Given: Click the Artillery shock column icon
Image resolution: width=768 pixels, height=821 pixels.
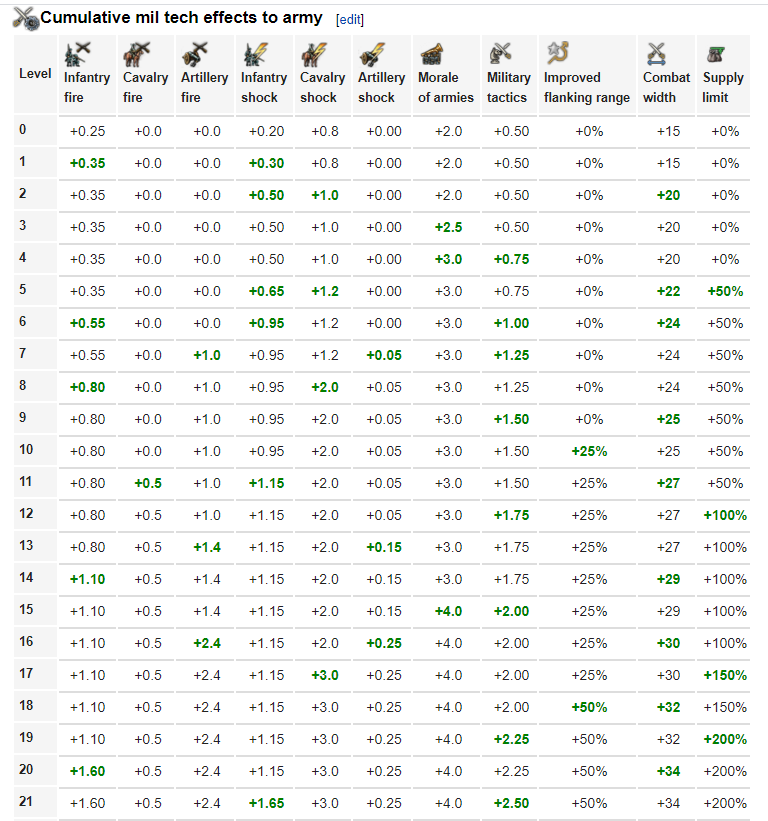Looking at the screenshot, I should tap(371, 54).
